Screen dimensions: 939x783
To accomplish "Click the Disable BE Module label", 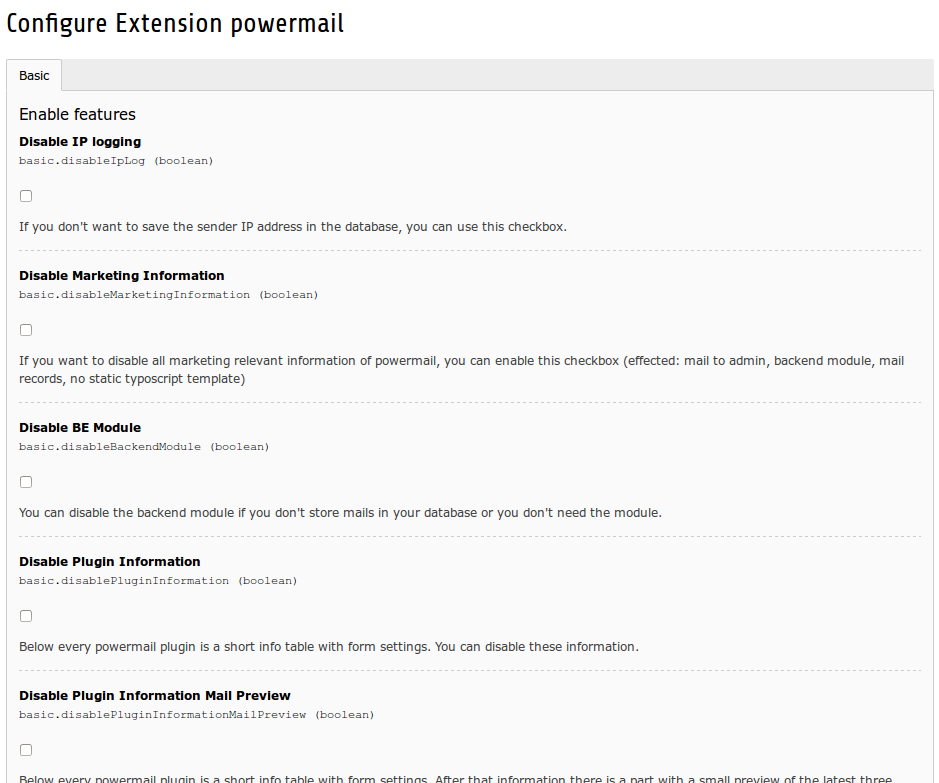I will click(80, 428).
